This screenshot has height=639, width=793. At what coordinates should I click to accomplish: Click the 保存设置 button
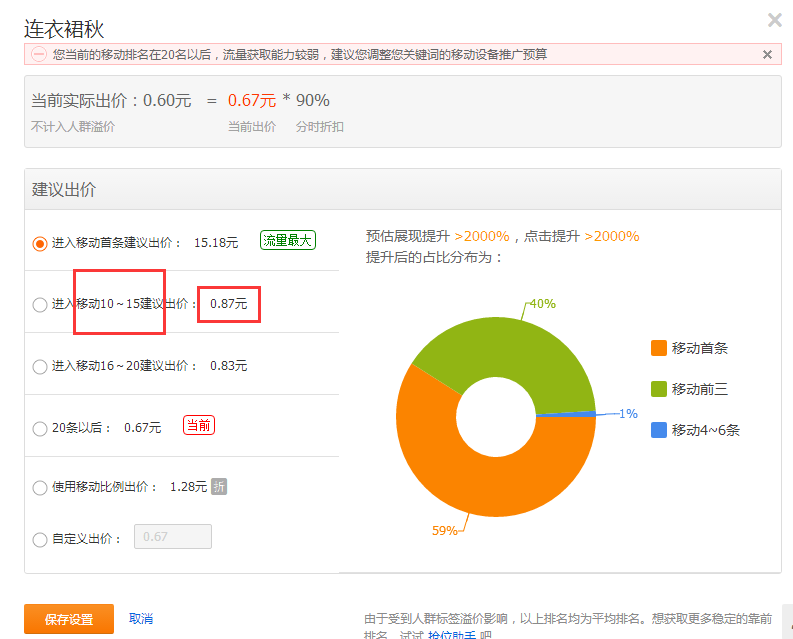(x=69, y=619)
